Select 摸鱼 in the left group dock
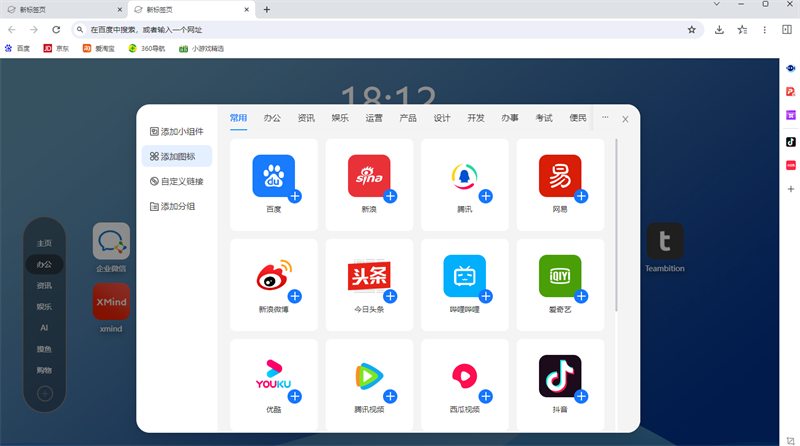Image resolution: width=800 pixels, height=446 pixels. click(x=44, y=349)
